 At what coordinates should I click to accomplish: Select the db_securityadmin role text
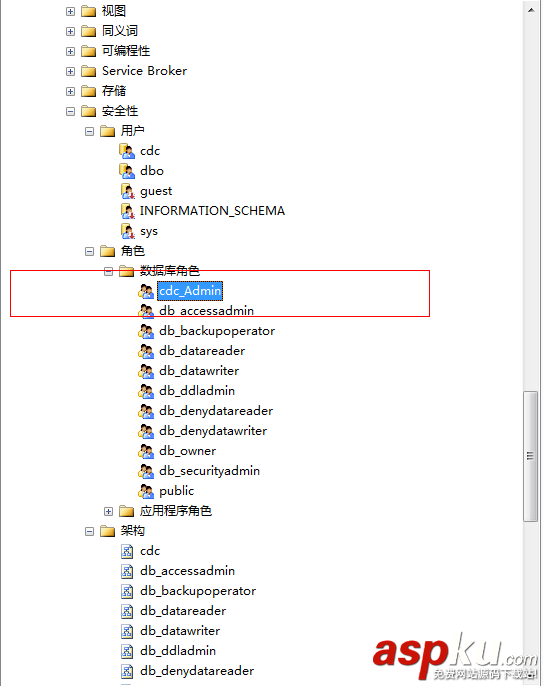(209, 472)
